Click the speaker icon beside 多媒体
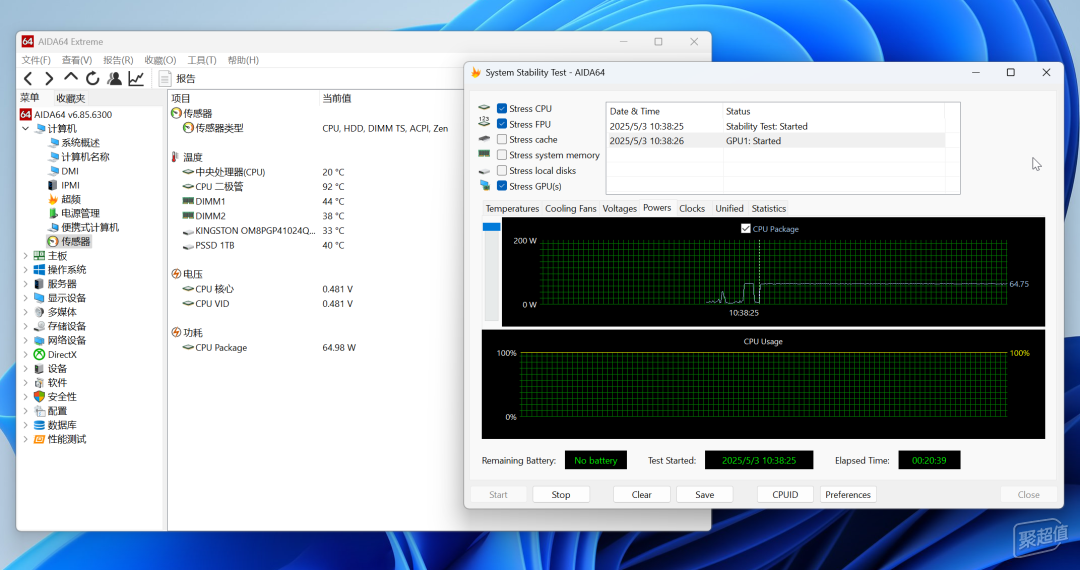Image resolution: width=1080 pixels, height=570 pixels. (x=39, y=312)
